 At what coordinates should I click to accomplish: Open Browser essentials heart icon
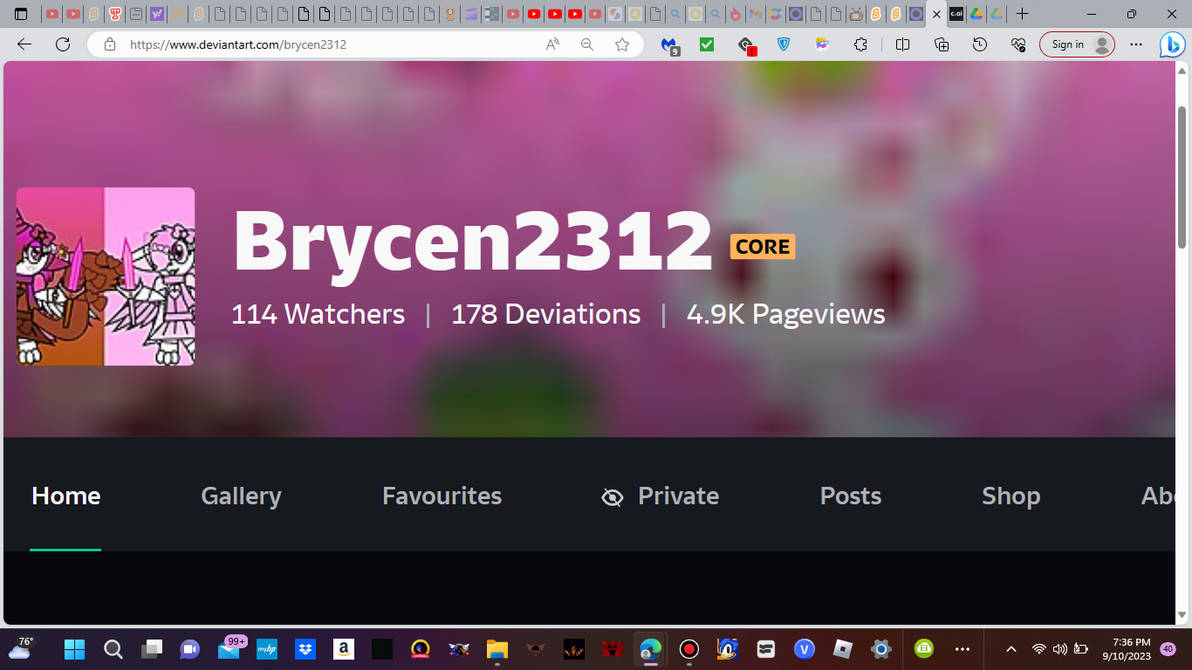coord(1019,45)
